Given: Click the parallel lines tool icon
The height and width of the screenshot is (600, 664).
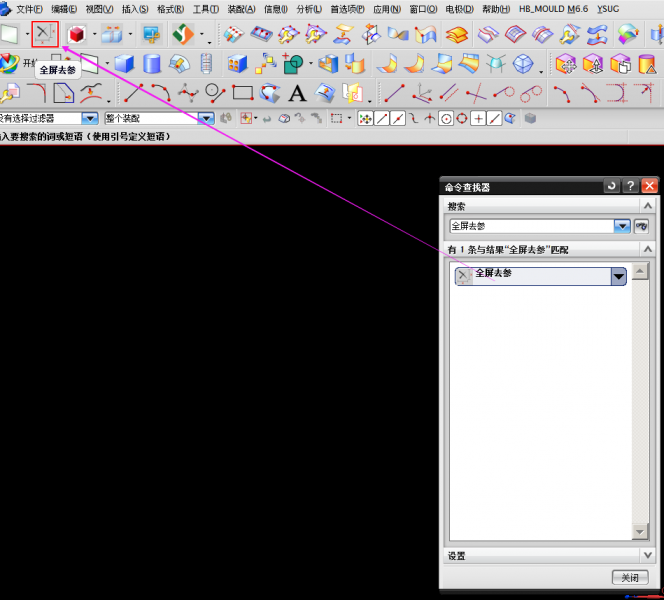Looking at the screenshot, I should 448,93.
